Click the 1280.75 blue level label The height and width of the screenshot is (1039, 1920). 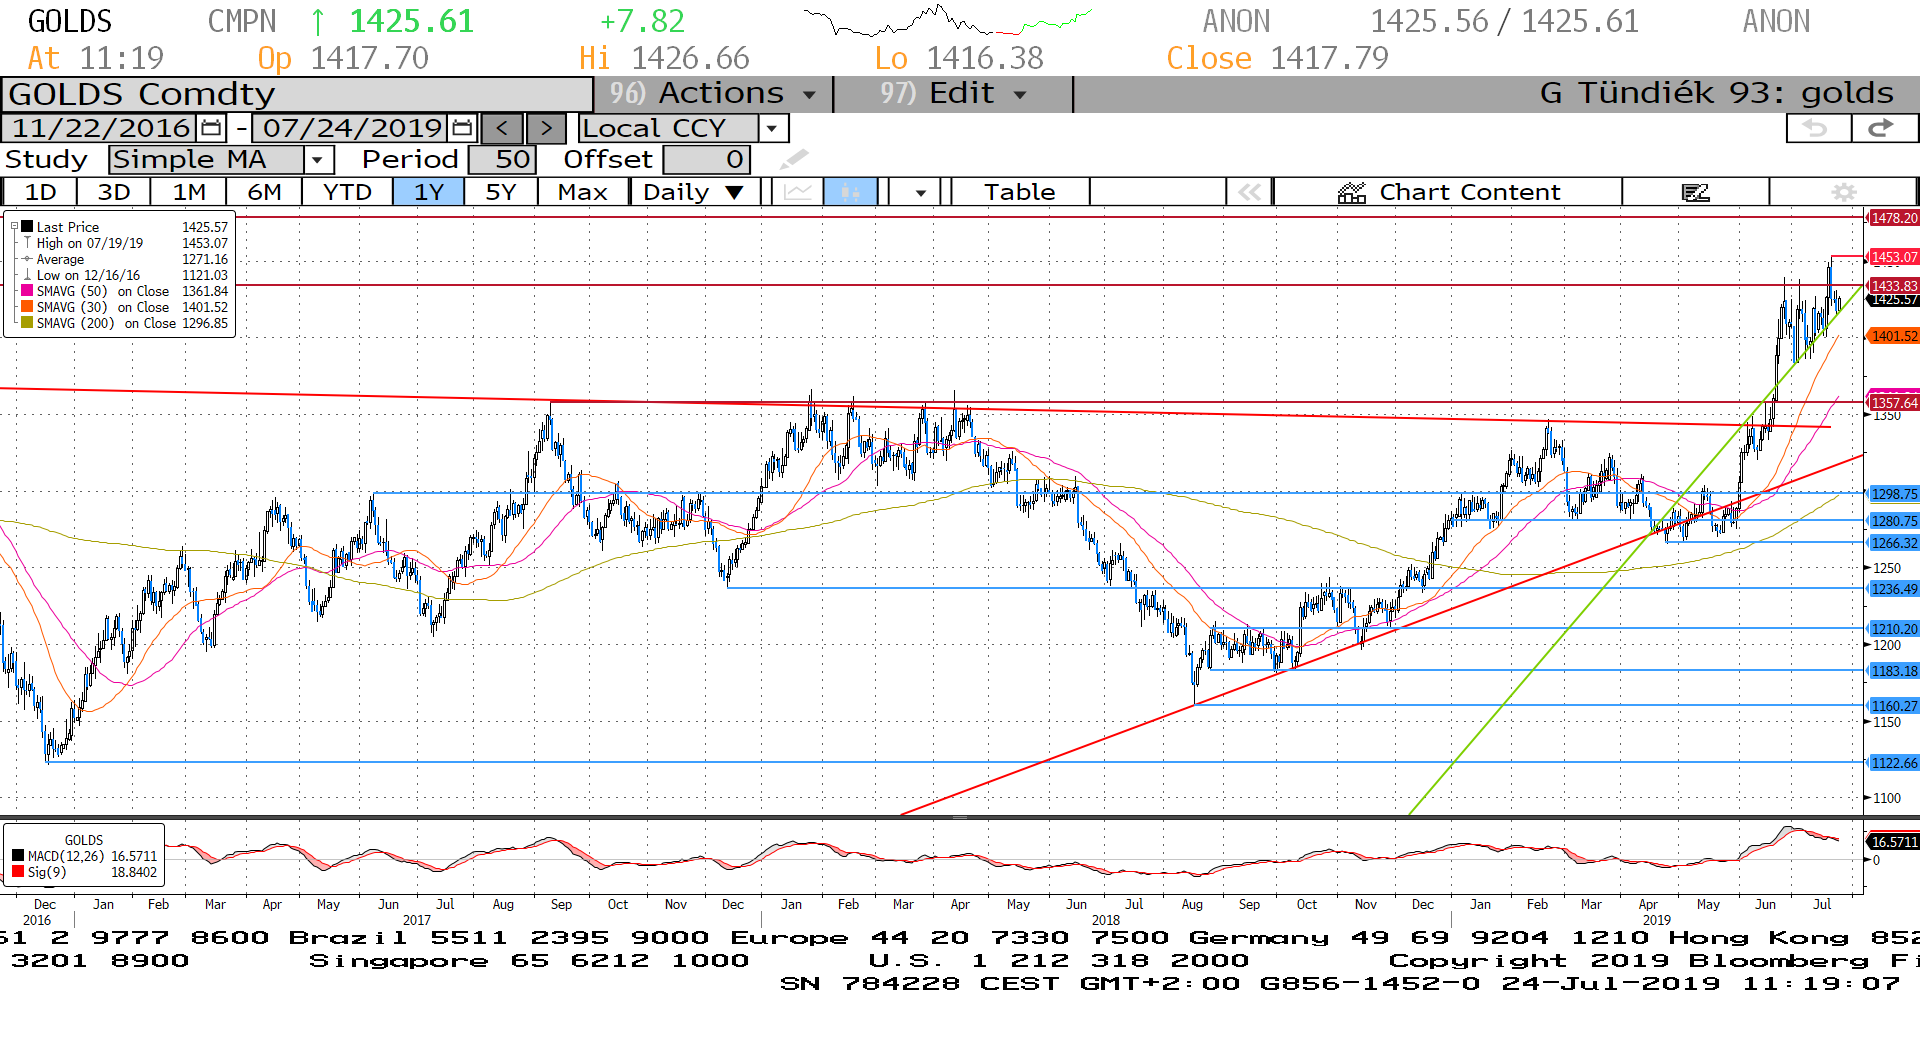(1893, 521)
